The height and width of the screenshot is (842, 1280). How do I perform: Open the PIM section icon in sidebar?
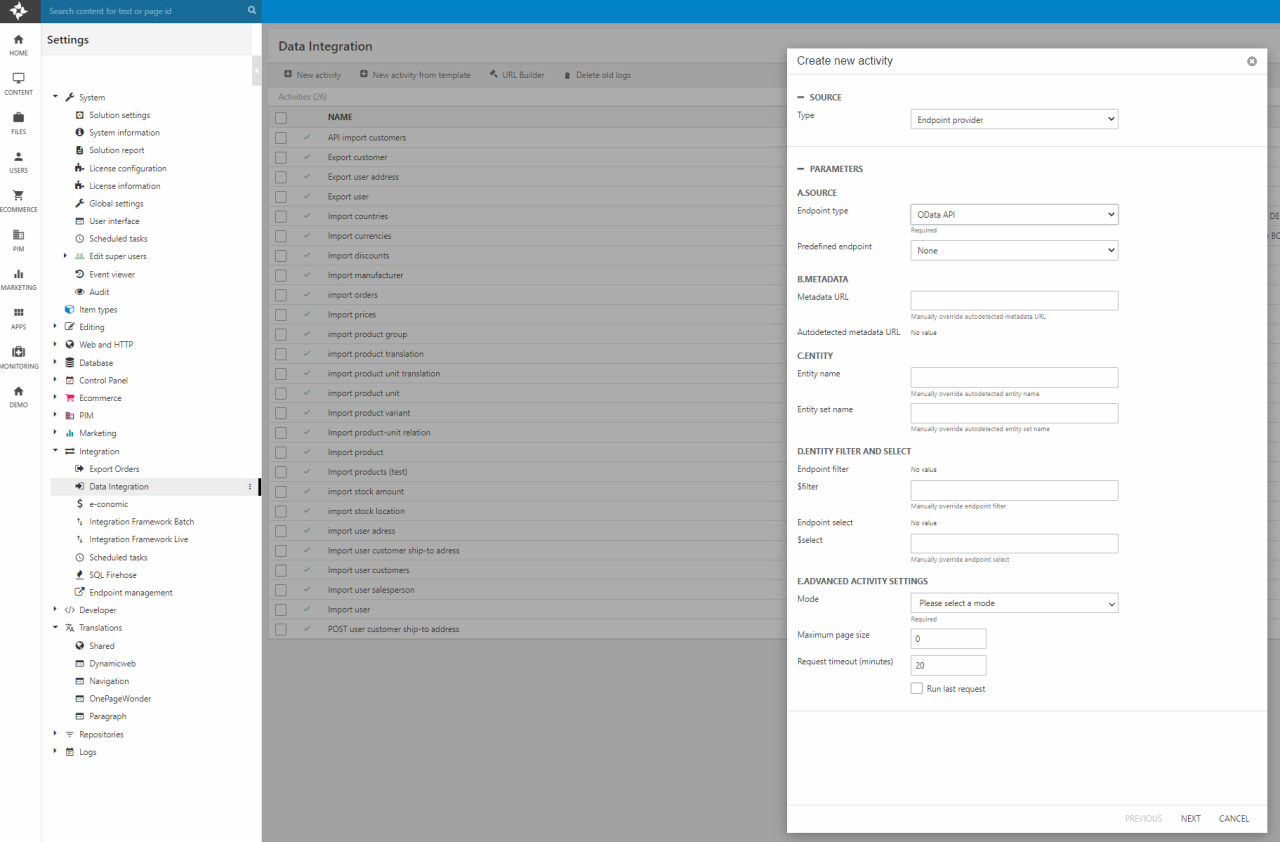[x=18, y=235]
